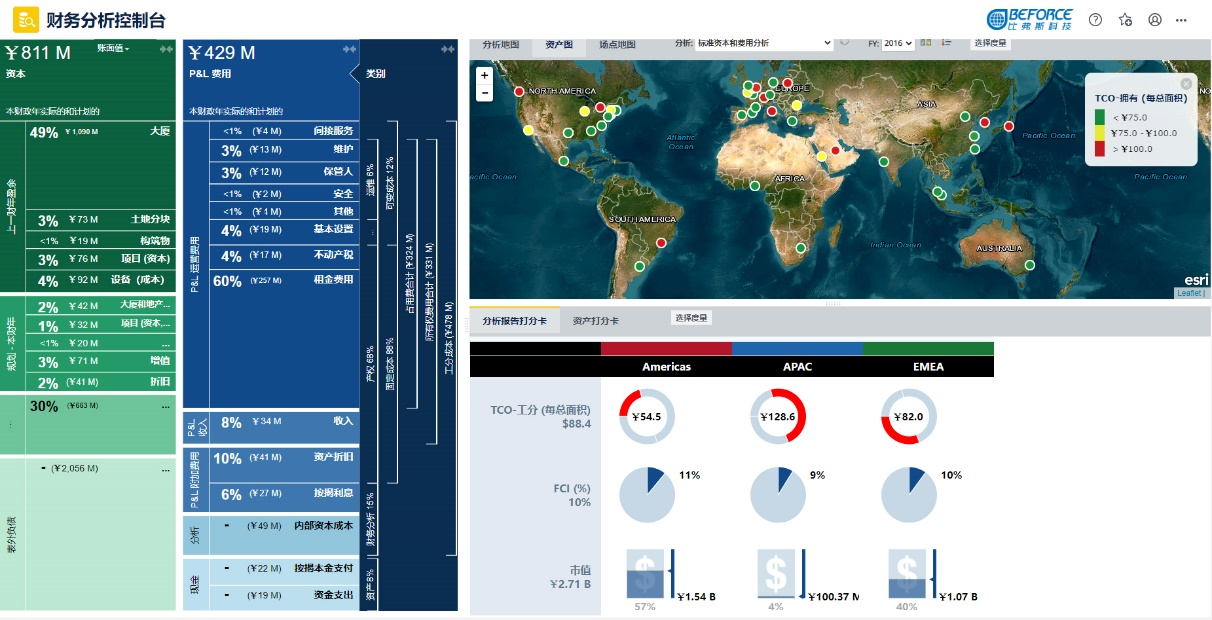The height and width of the screenshot is (620, 1212).
Task: Click the Americas column header
Action: point(666,367)
